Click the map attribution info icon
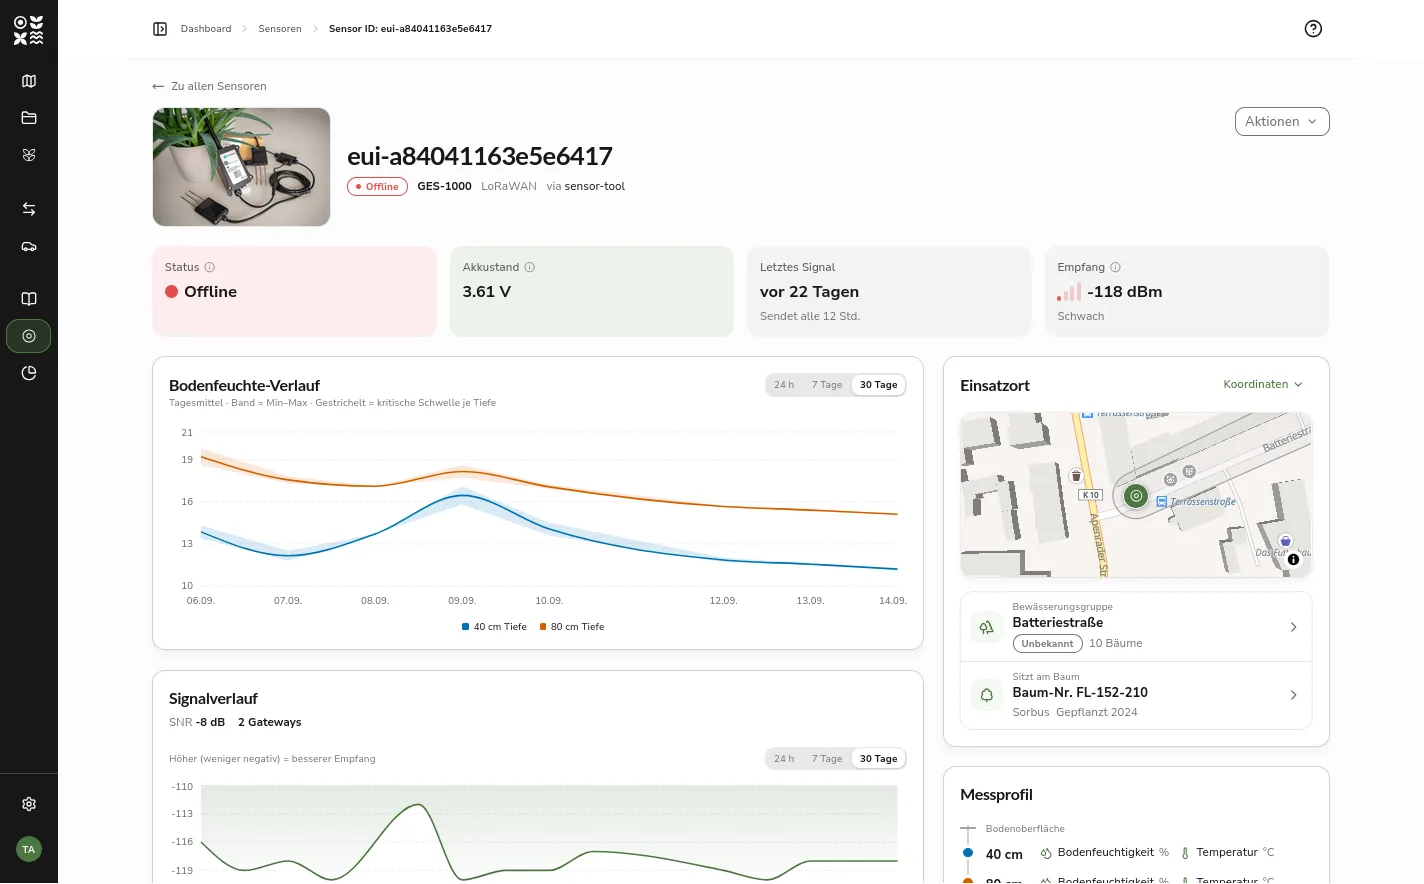 [1293, 560]
